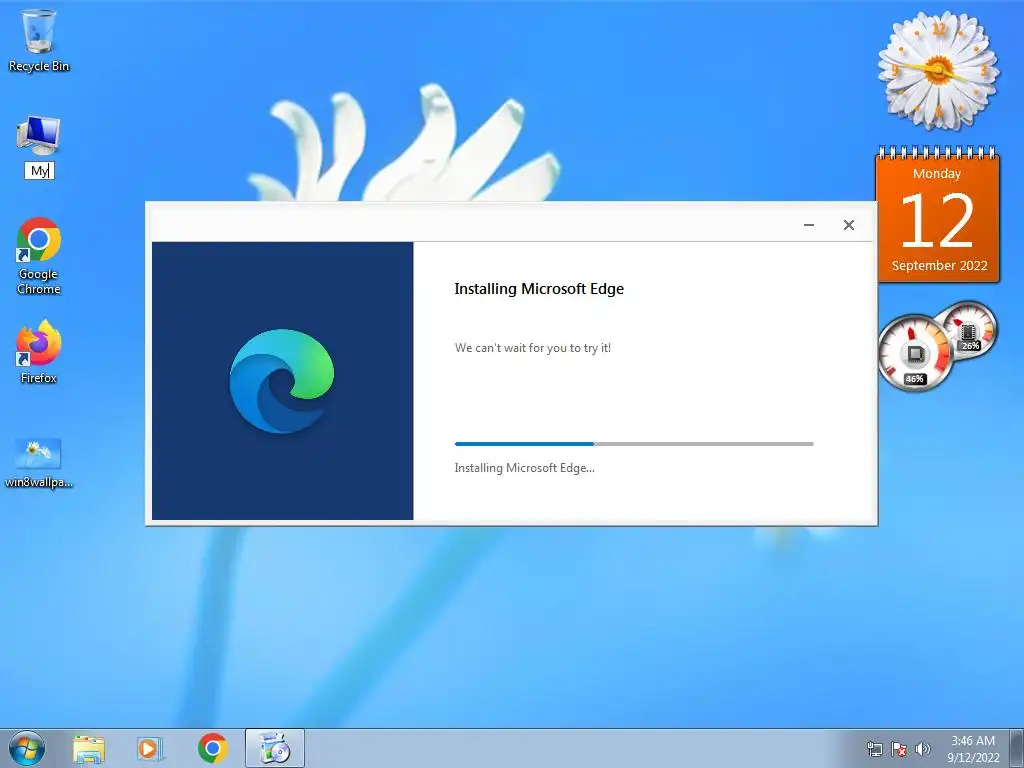Screen dimensions: 1024x768
Task: Open the Recycle Bin desktop icon
Action: tap(39, 40)
